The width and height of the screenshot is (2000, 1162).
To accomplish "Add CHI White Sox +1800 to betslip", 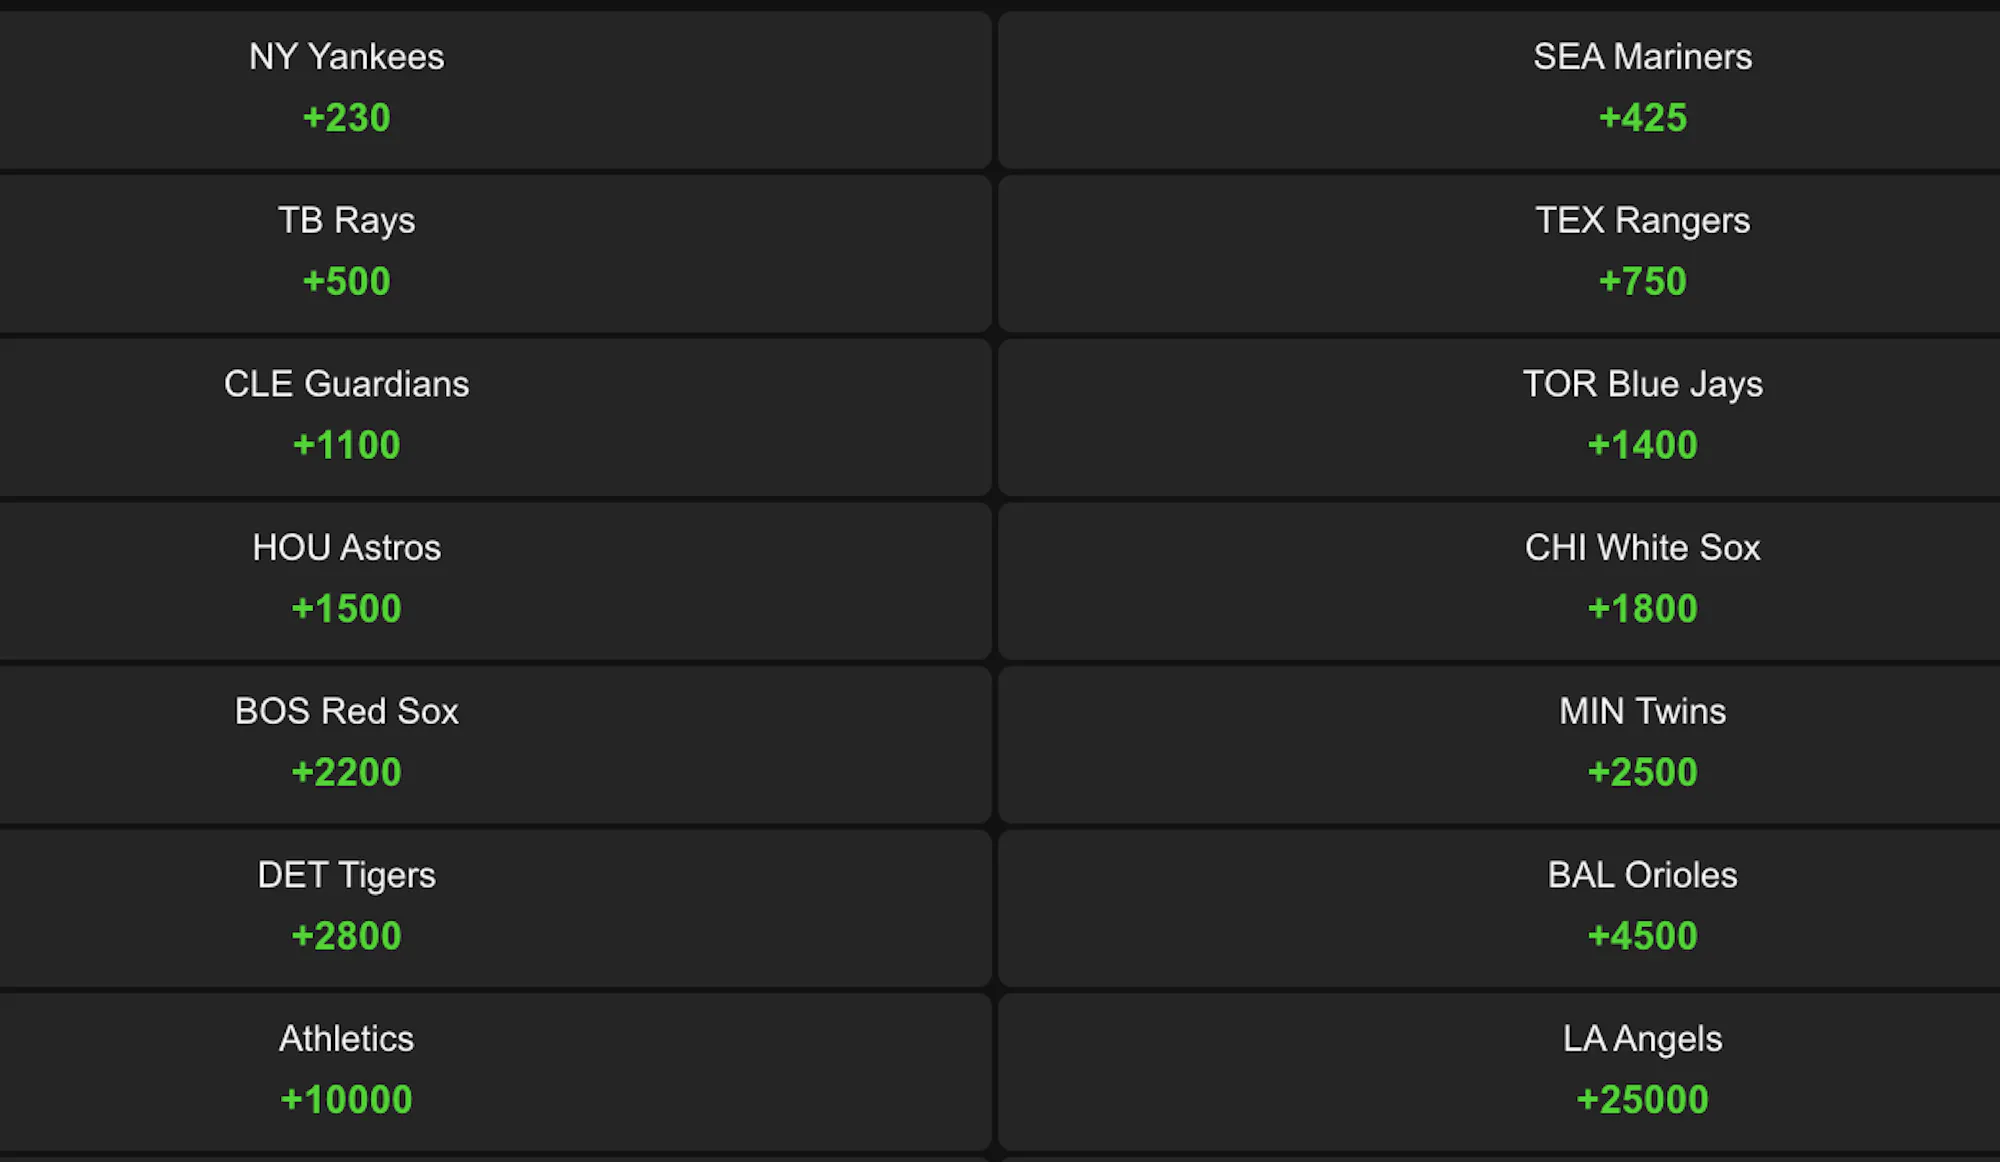I will click(x=1499, y=581).
